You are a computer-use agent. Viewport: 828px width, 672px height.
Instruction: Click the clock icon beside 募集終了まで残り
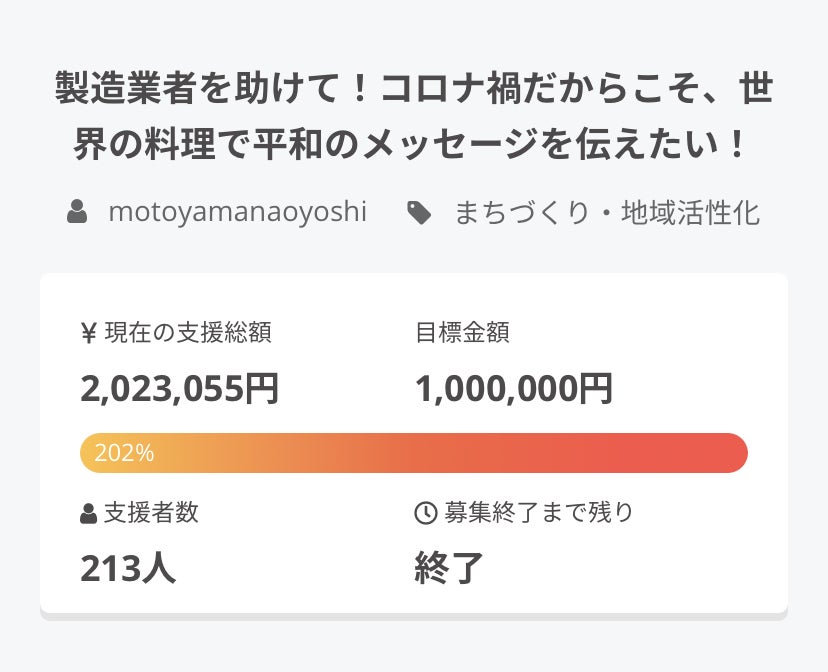pyautogui.click(x=425, y=514)
